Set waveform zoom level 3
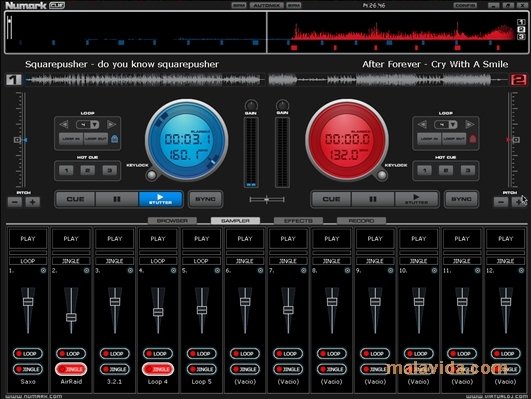The width and height of the screenshot is (531, 399). [521, 37]
